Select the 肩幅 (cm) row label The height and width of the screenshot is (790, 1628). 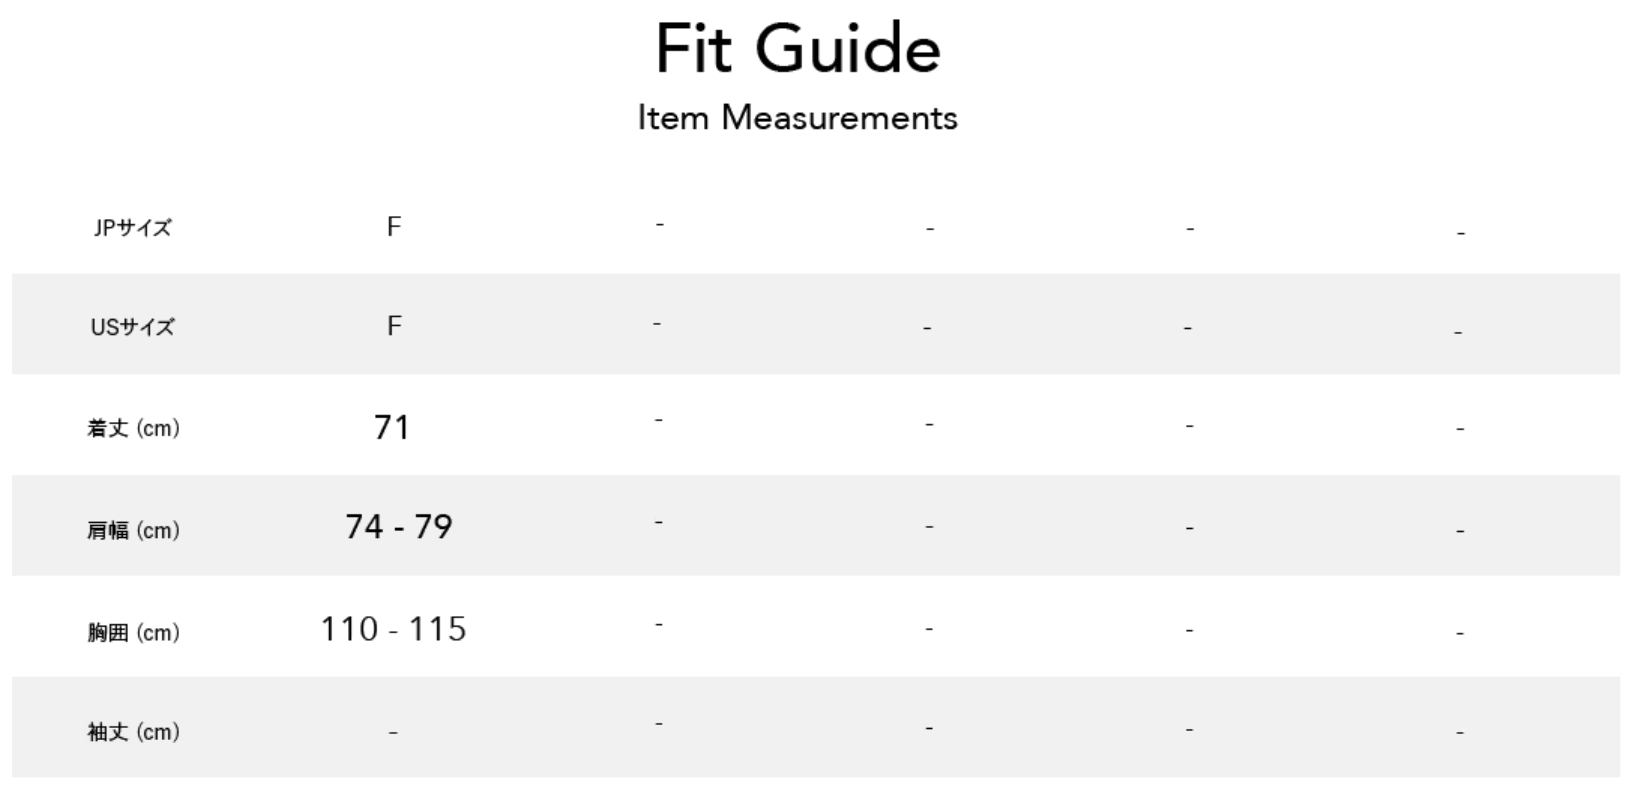coord(133,530)
